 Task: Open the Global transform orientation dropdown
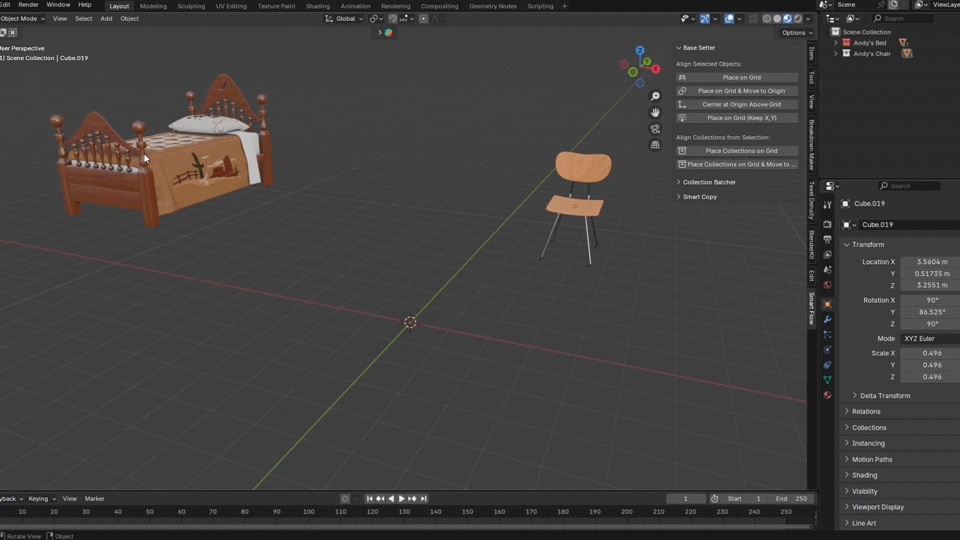point(343,19)
